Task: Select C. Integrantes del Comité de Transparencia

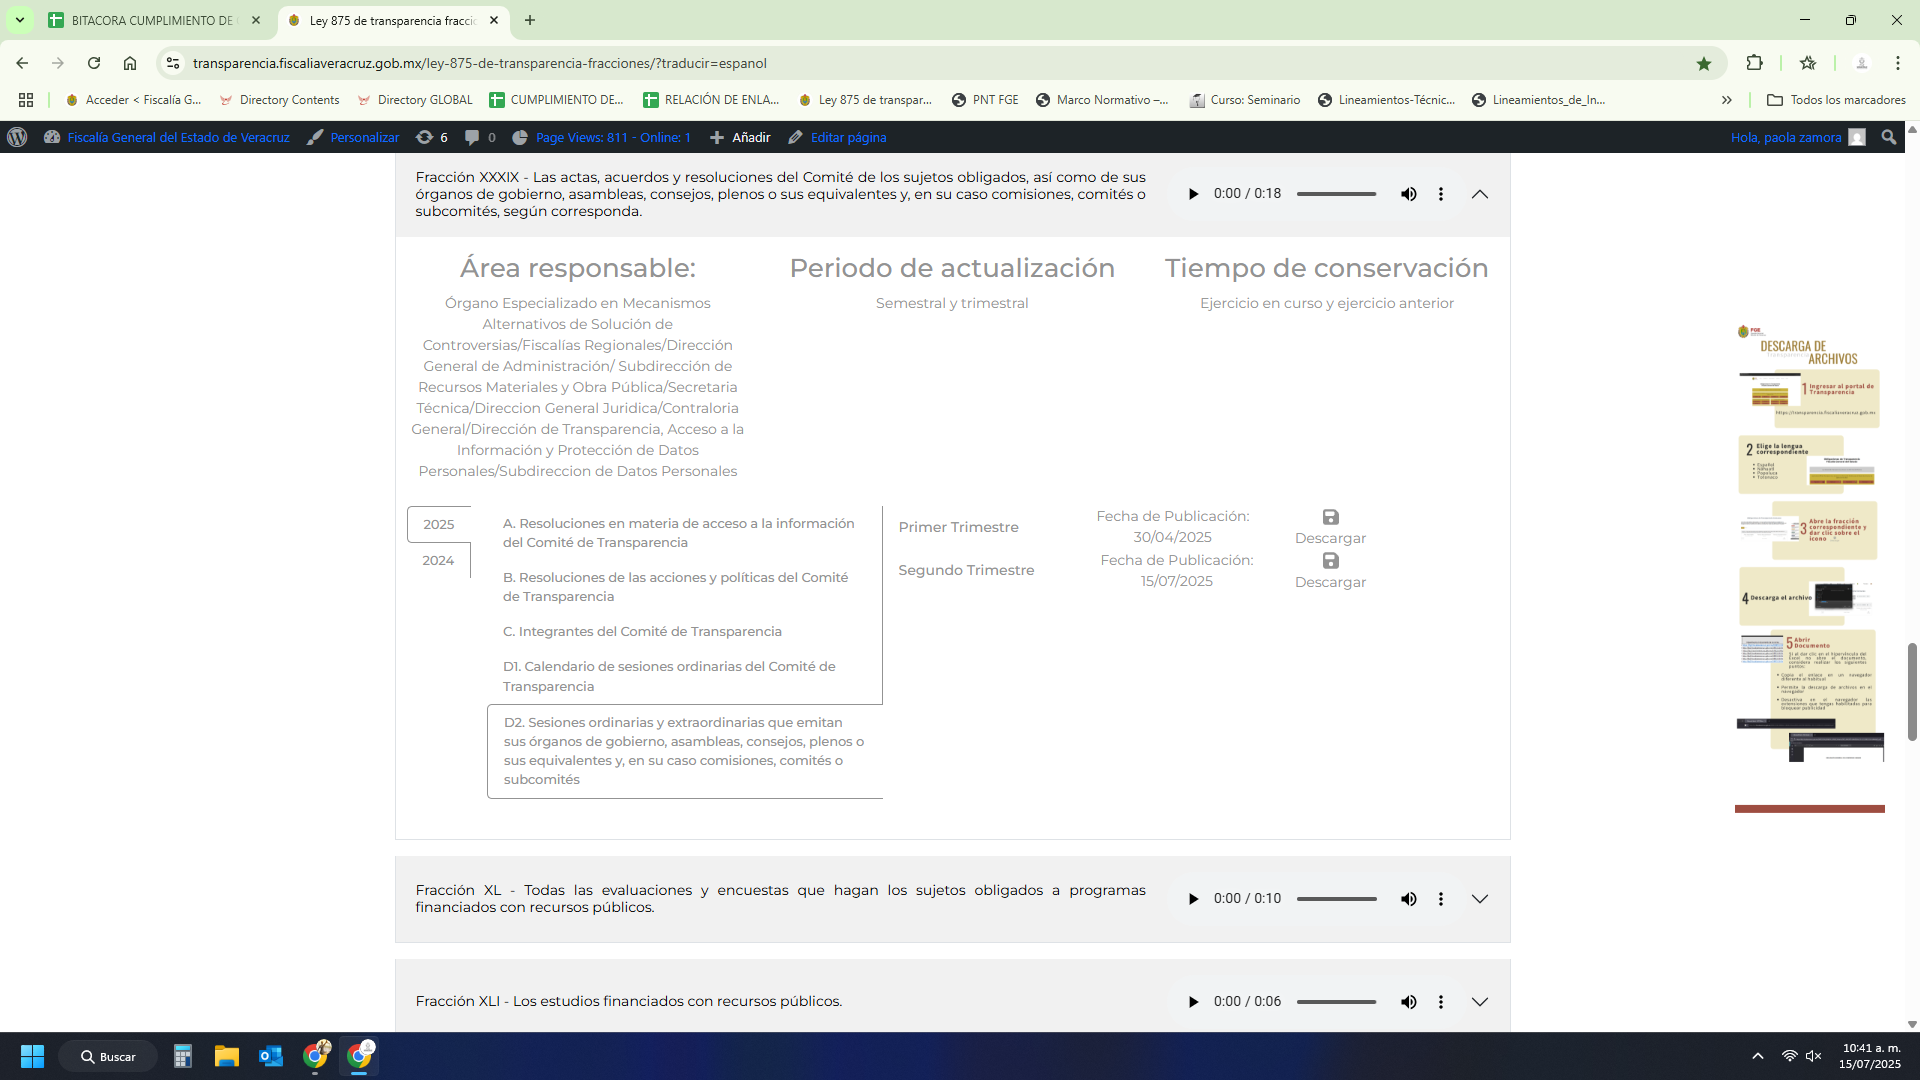Action: pyautogui.click(x=642, y=631)
